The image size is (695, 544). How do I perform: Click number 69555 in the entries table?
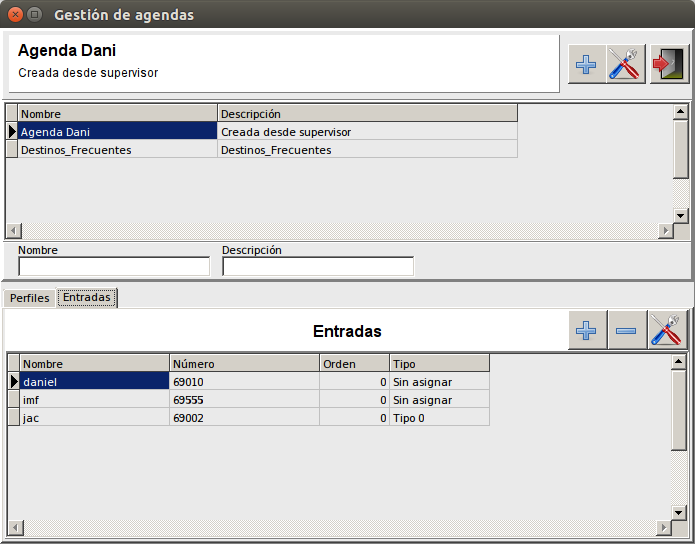244,400
